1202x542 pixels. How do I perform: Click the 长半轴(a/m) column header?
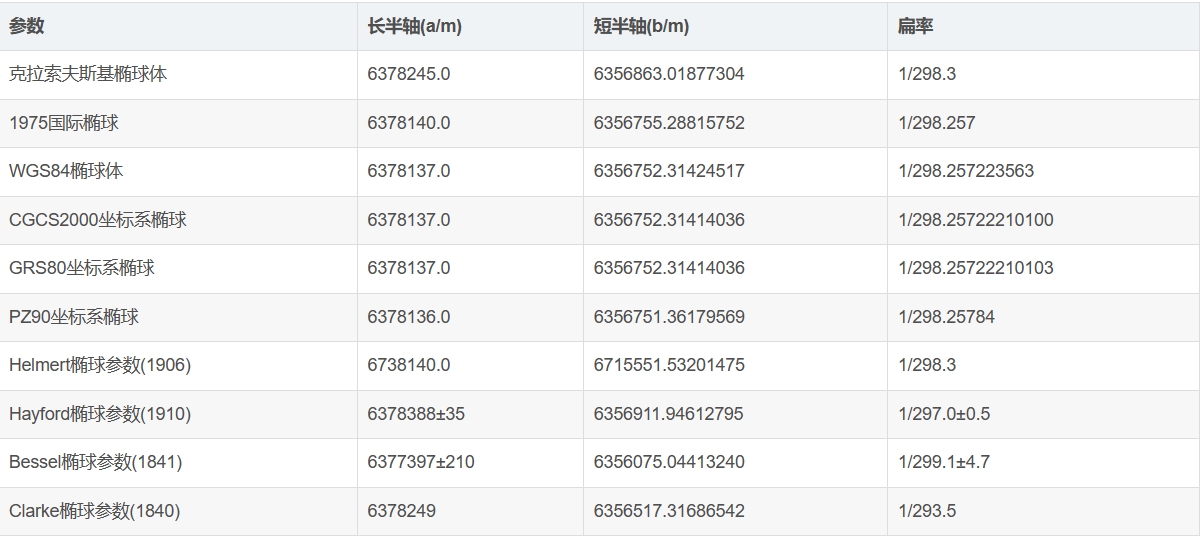point(414,27)
